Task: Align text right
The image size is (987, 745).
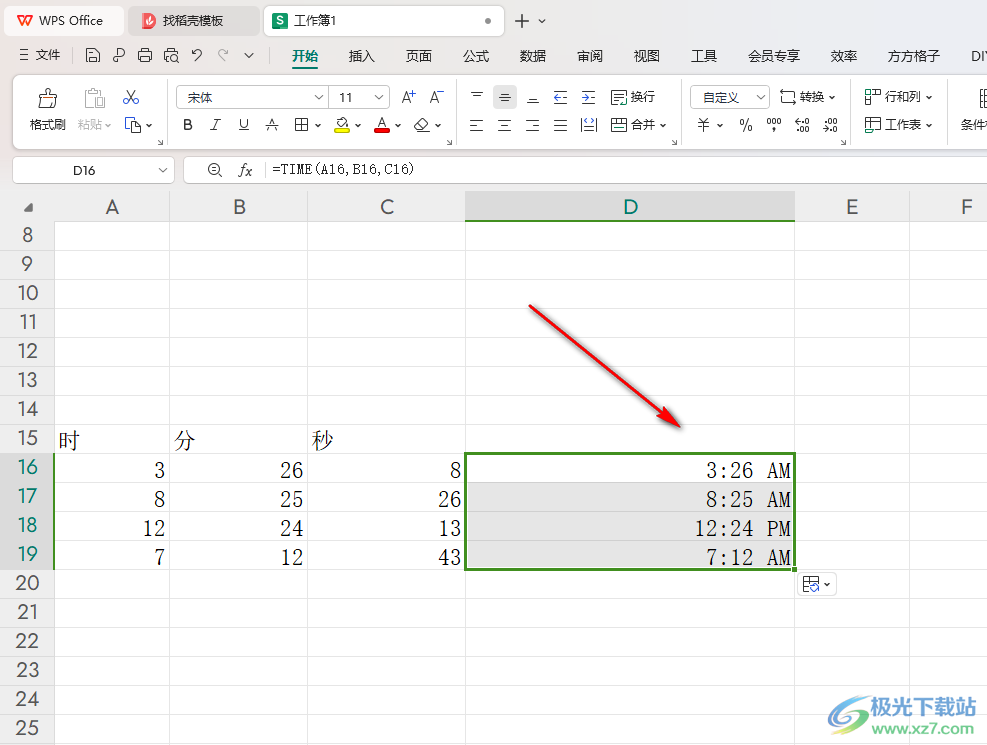Action: tap(533, 125)
